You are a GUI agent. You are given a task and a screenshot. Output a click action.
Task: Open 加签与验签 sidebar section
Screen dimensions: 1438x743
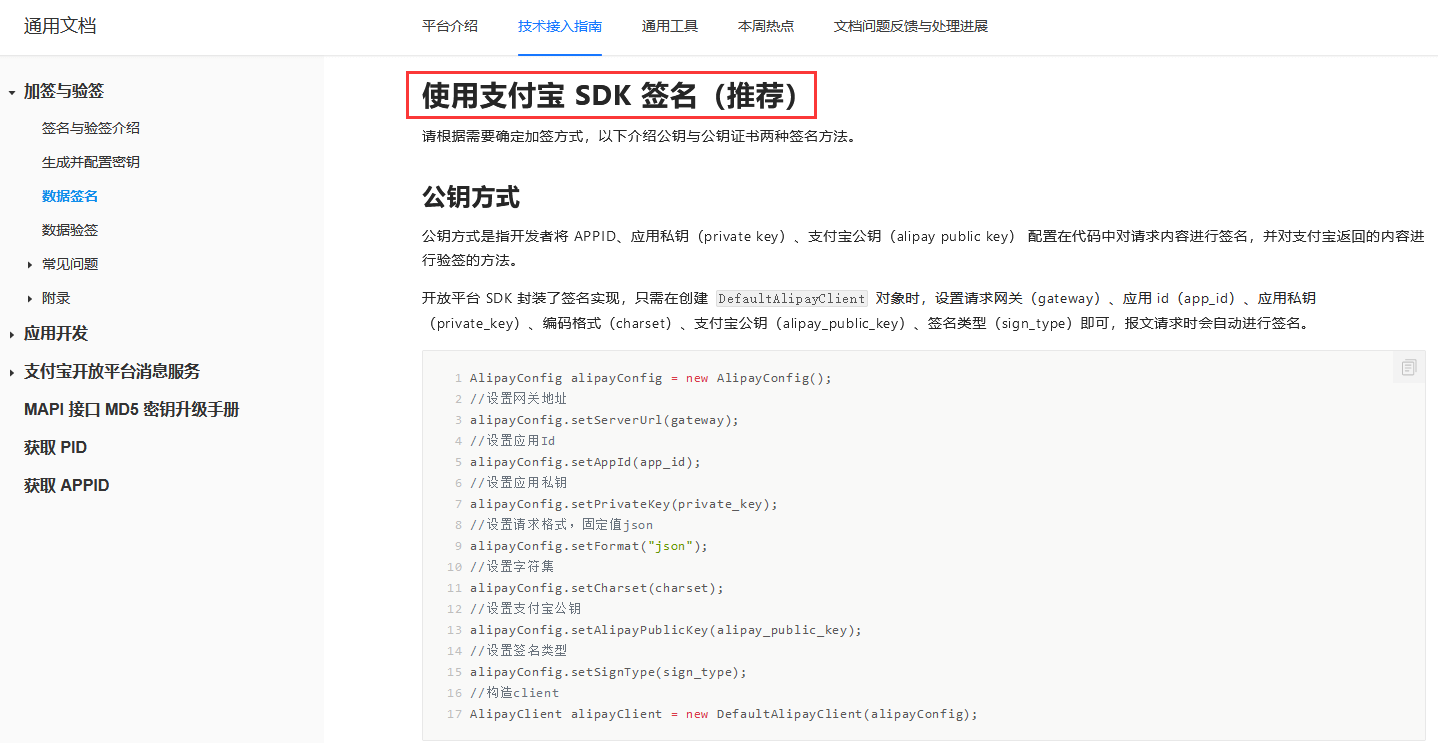pos(64,91)
